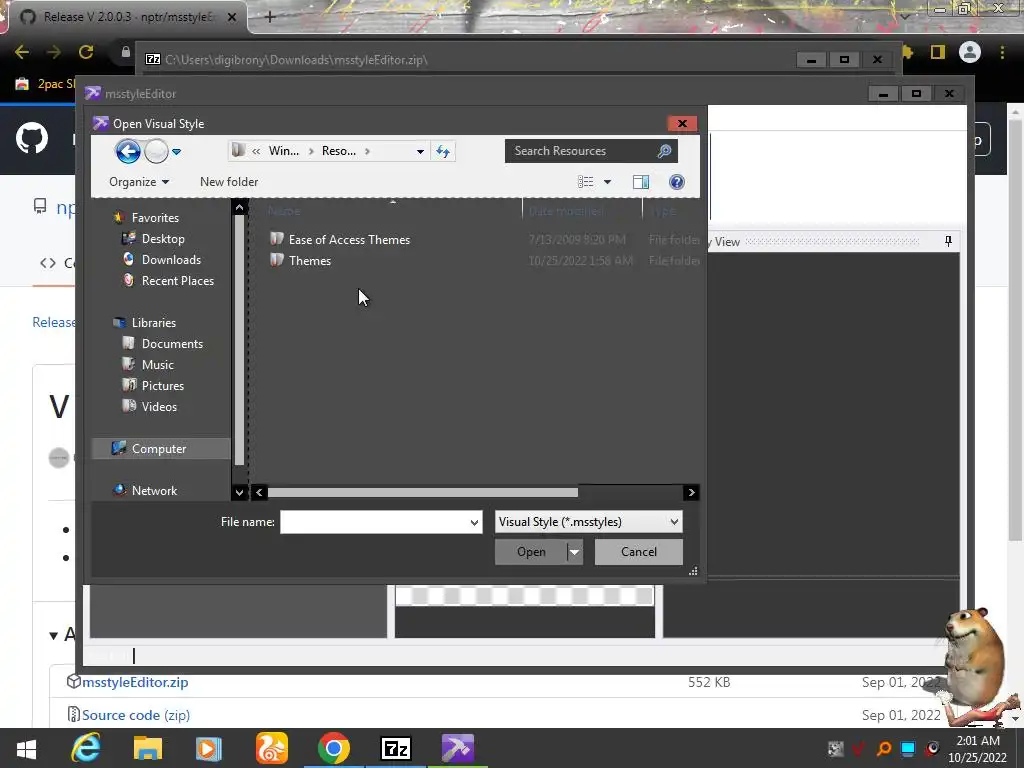This screenshot has width=1024, height=768.
Task: Click the Open button
Action: click(531, 552)
